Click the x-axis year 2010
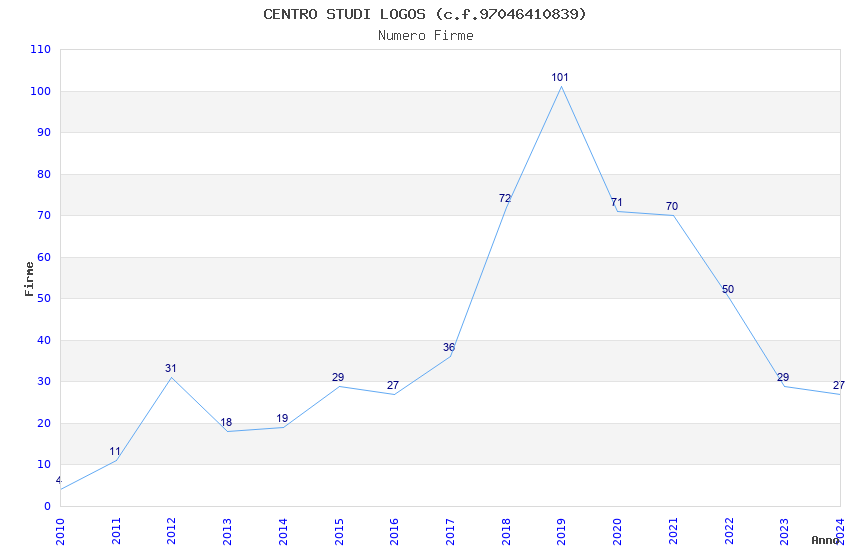This screenshot has height=550, width=850. point(60,532)
